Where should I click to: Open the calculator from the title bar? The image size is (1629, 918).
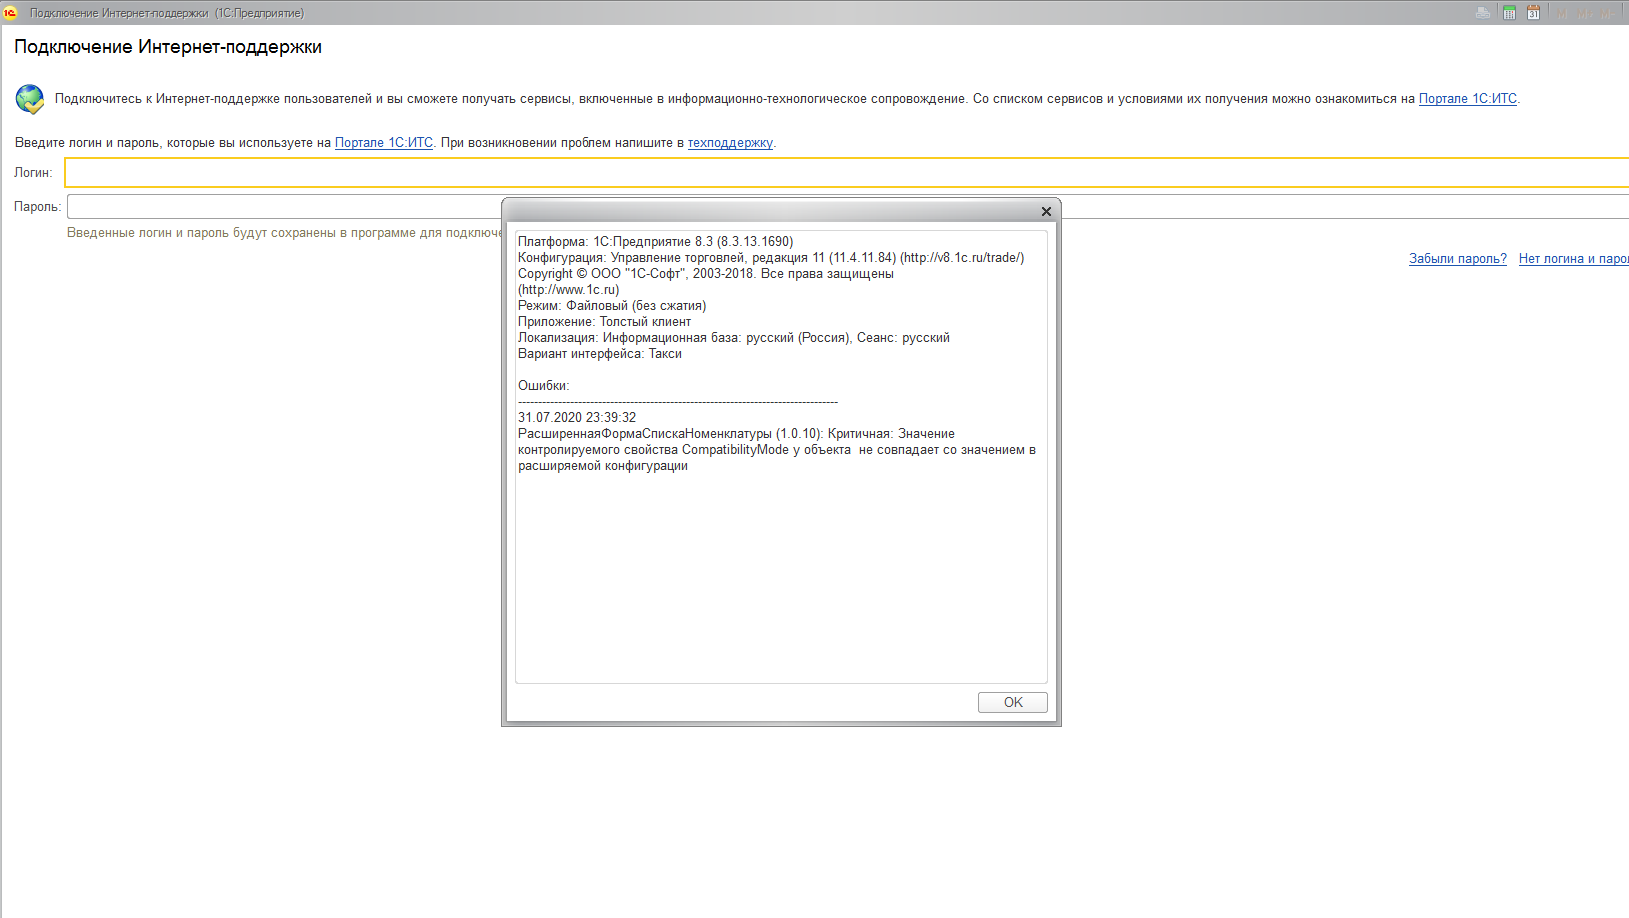coord(1509,12)
